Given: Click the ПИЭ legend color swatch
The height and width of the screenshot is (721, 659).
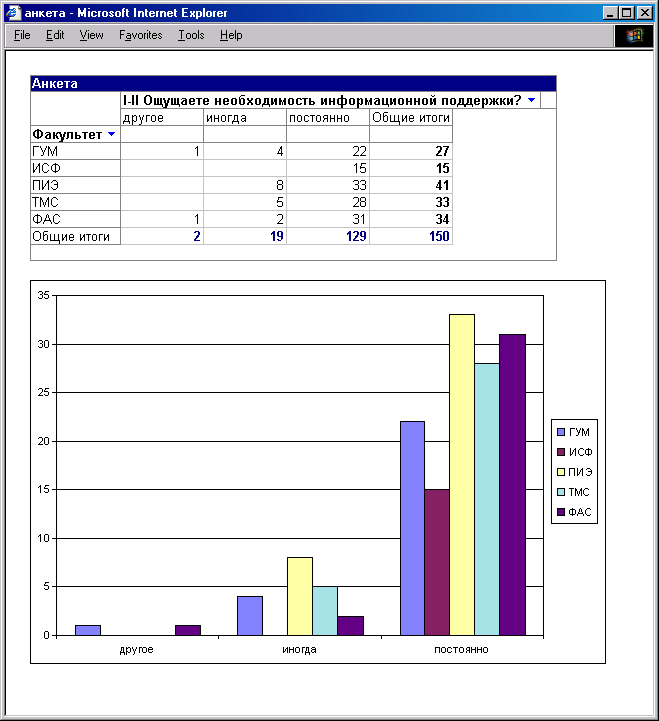Looking at the screenshot, I should point(561,472).
